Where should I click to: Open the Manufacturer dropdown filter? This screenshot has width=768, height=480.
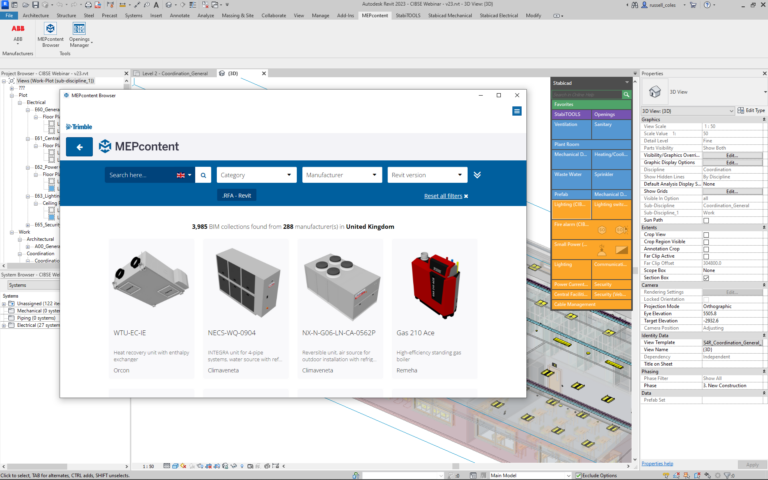pos(342,175)
